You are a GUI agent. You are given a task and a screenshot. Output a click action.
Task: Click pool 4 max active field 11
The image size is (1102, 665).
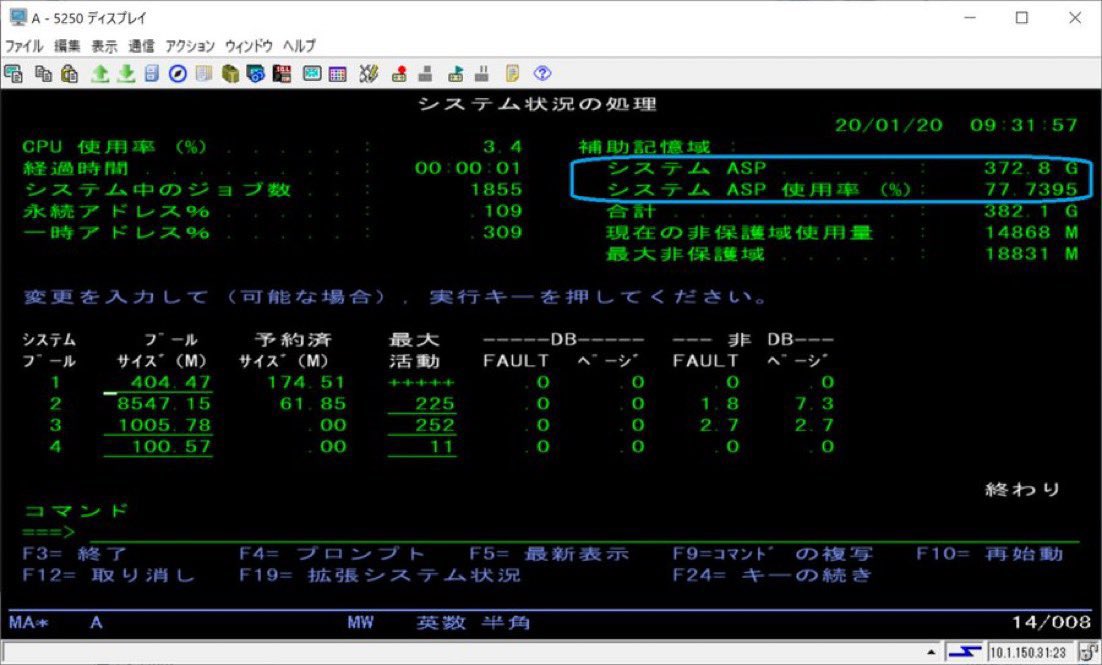point(422,446)
